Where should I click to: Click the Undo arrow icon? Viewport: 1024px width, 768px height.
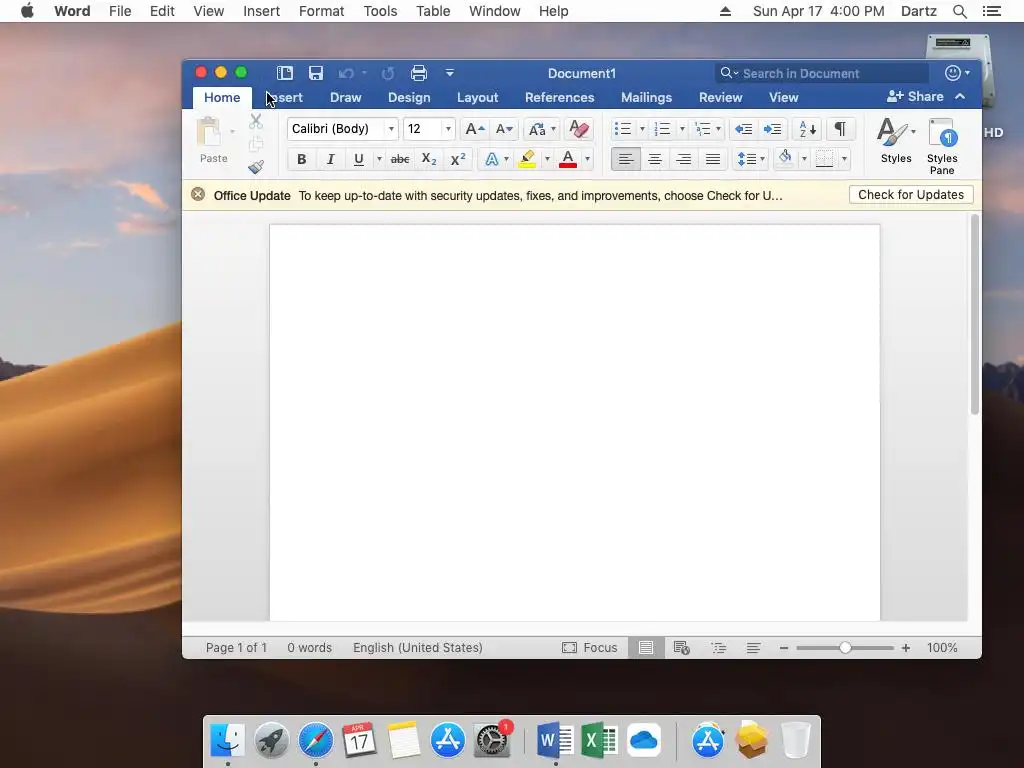(346, 73)
